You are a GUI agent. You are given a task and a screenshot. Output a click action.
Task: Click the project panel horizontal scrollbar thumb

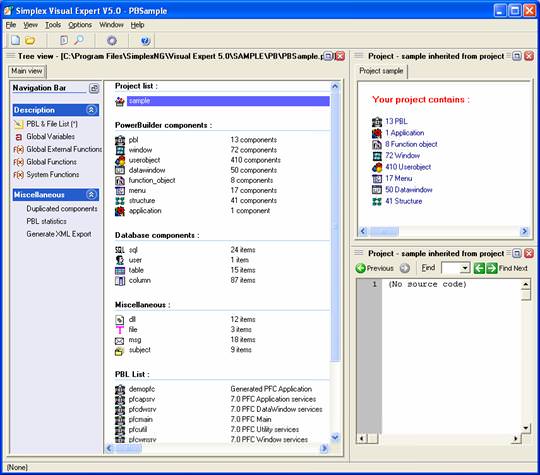[x=384, y=231]
